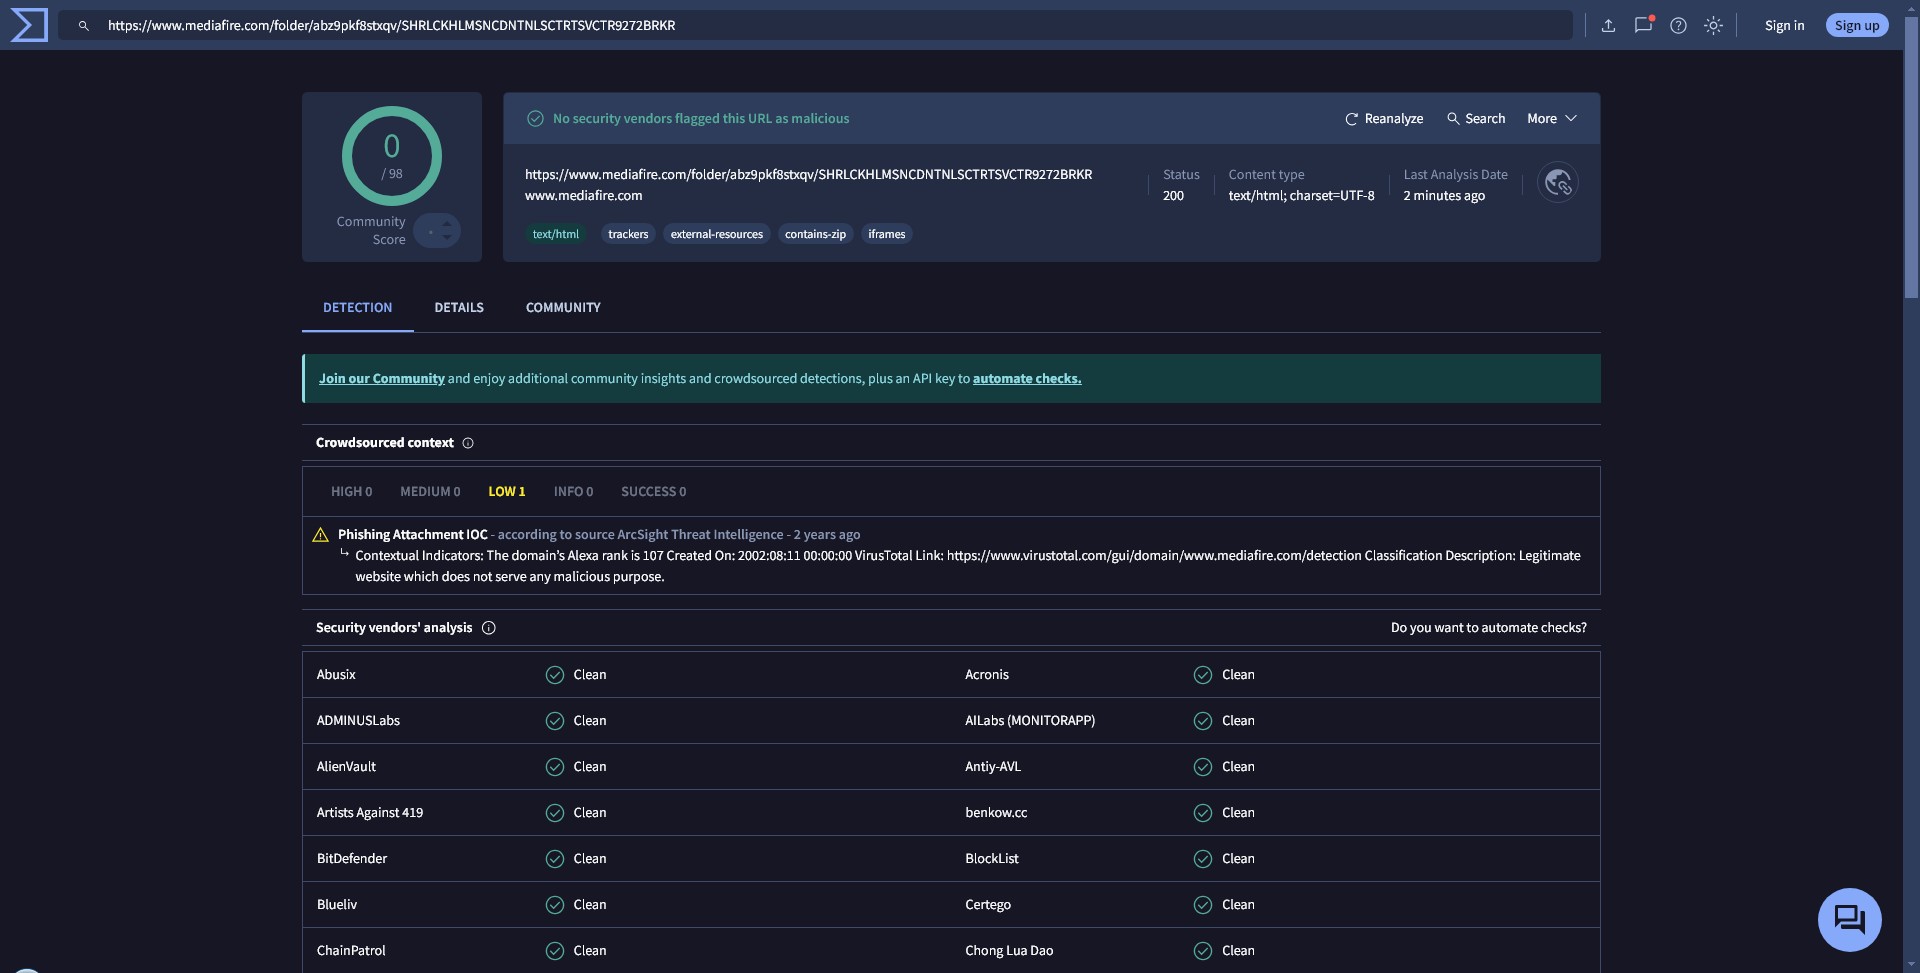Open the Join our Community link
The width and height of the screenshot is (1920, 973).
click(x=381, y=379)
